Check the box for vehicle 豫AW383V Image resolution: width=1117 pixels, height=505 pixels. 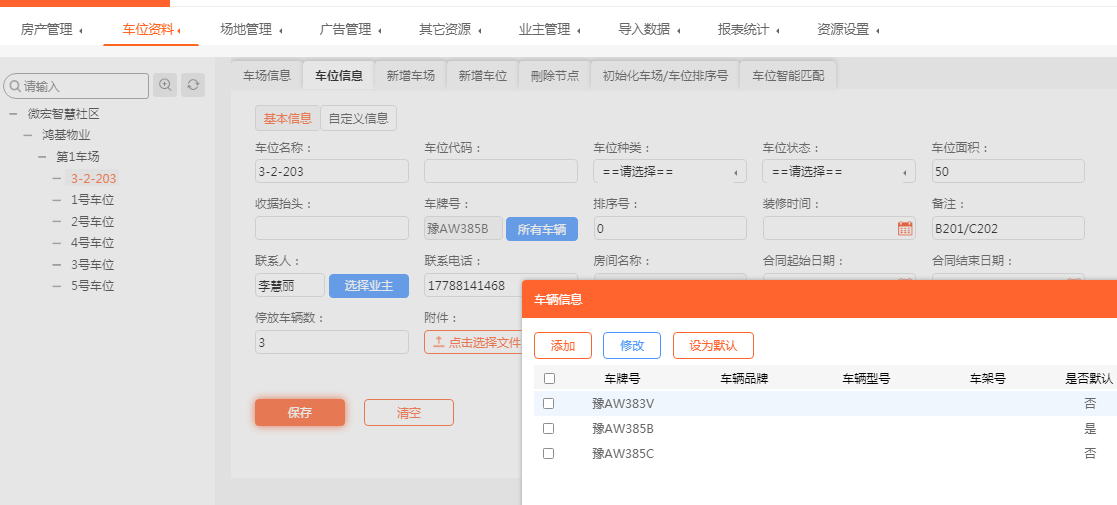[x=548, y=403]
